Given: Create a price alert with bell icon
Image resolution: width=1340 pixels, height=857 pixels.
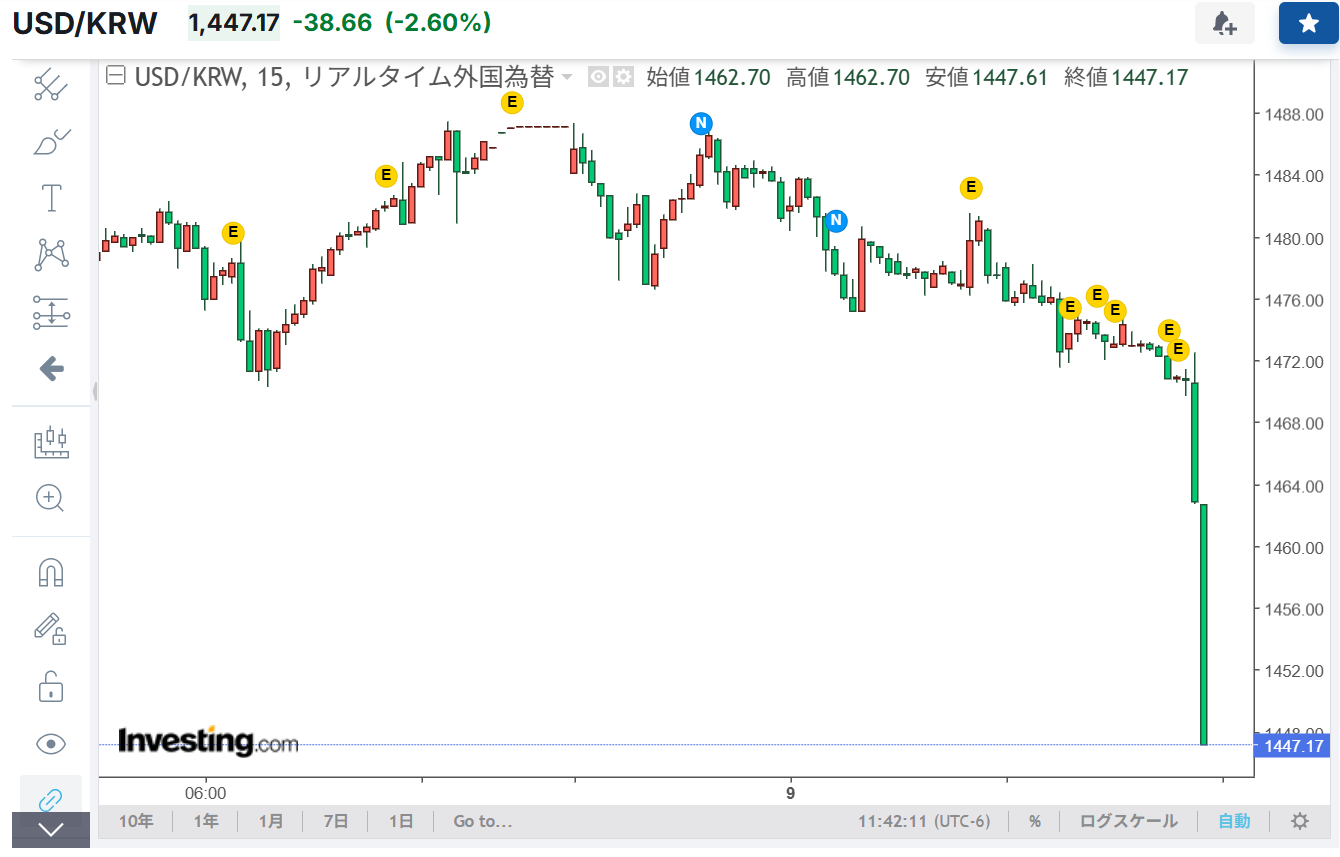Looking at the screenshot, I should tap(1224, 23).
